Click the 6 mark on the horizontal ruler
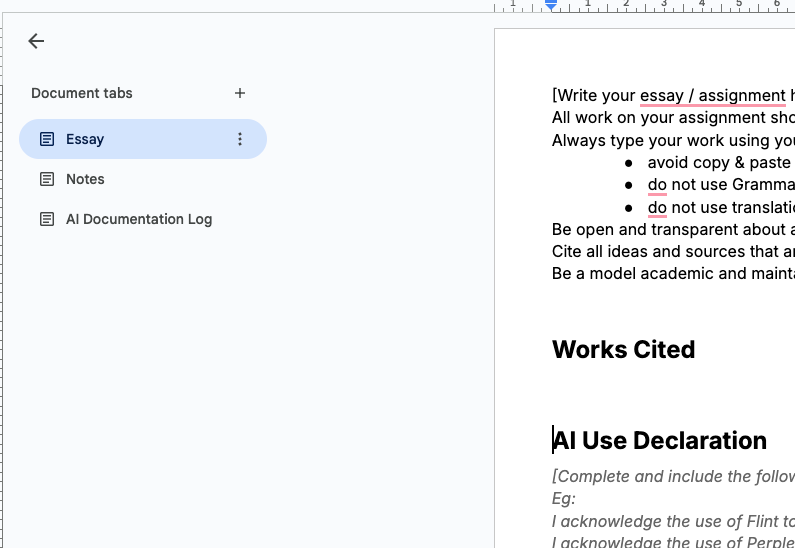This screenshot has height=548, width=795. [776, 5]
